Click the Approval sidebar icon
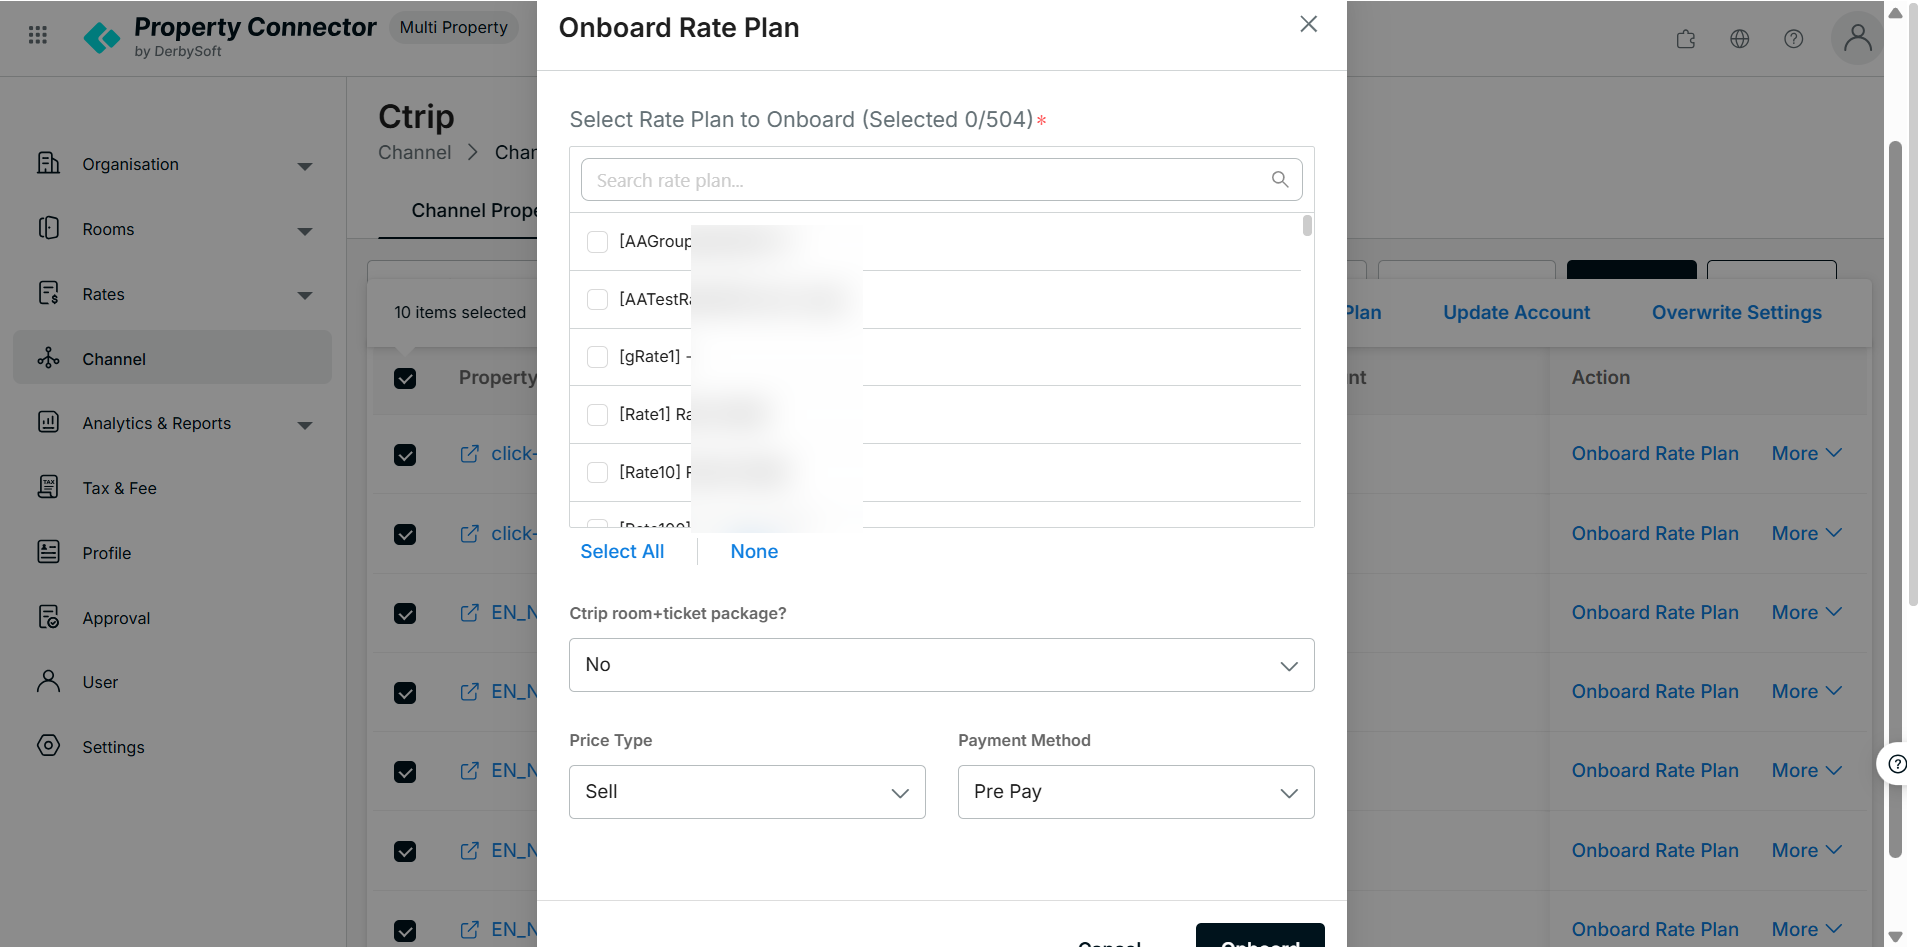Screen dimensions: 1920x947 click(48, 617)
